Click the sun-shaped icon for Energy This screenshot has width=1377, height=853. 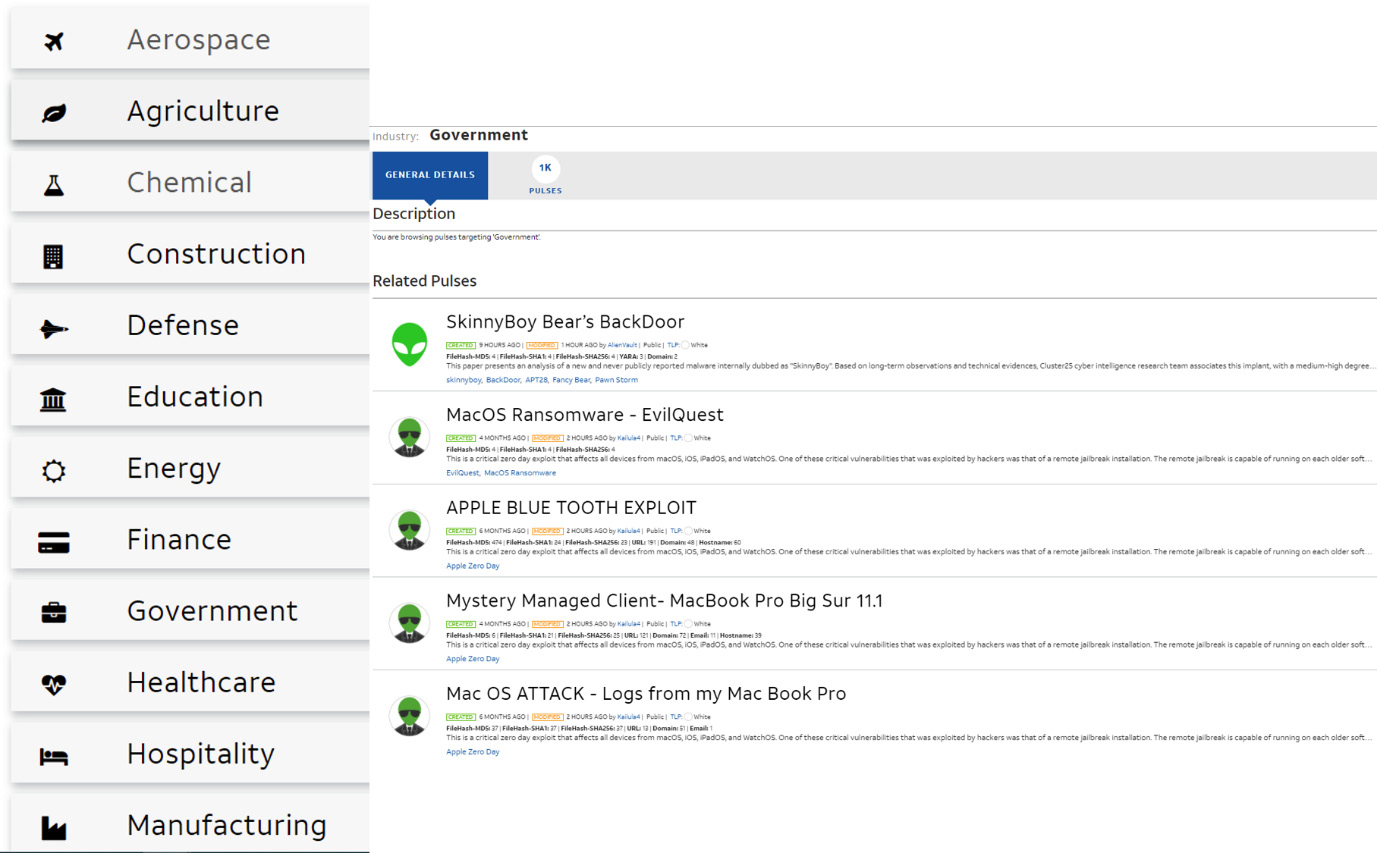point(54,471)
